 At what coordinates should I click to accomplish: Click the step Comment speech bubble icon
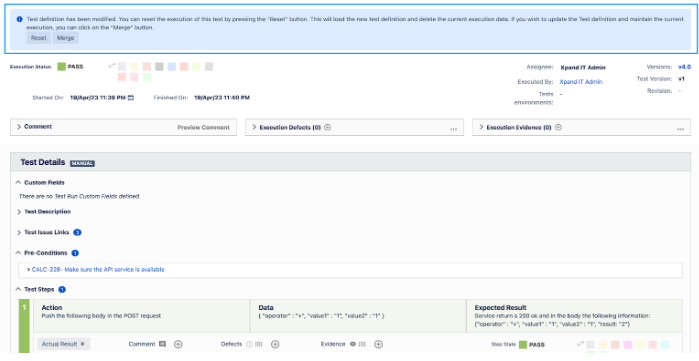click(x=163, y=344)
